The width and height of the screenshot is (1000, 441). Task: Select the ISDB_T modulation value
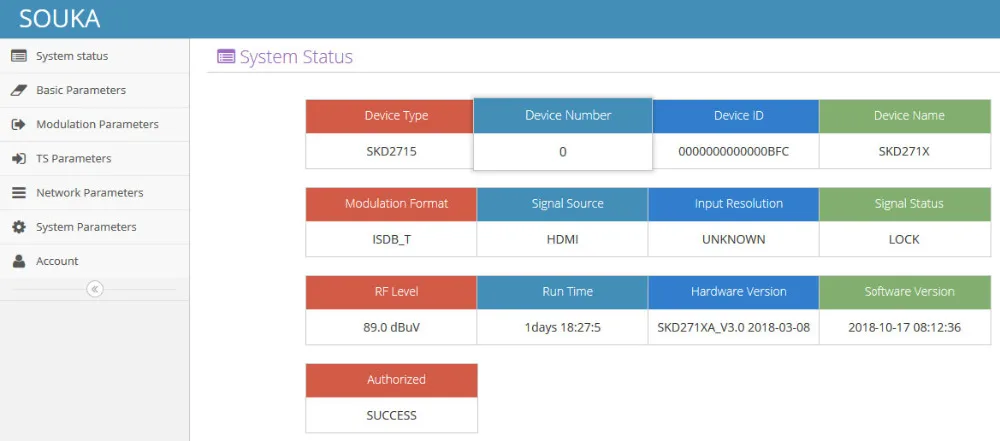tap(391, 240)
